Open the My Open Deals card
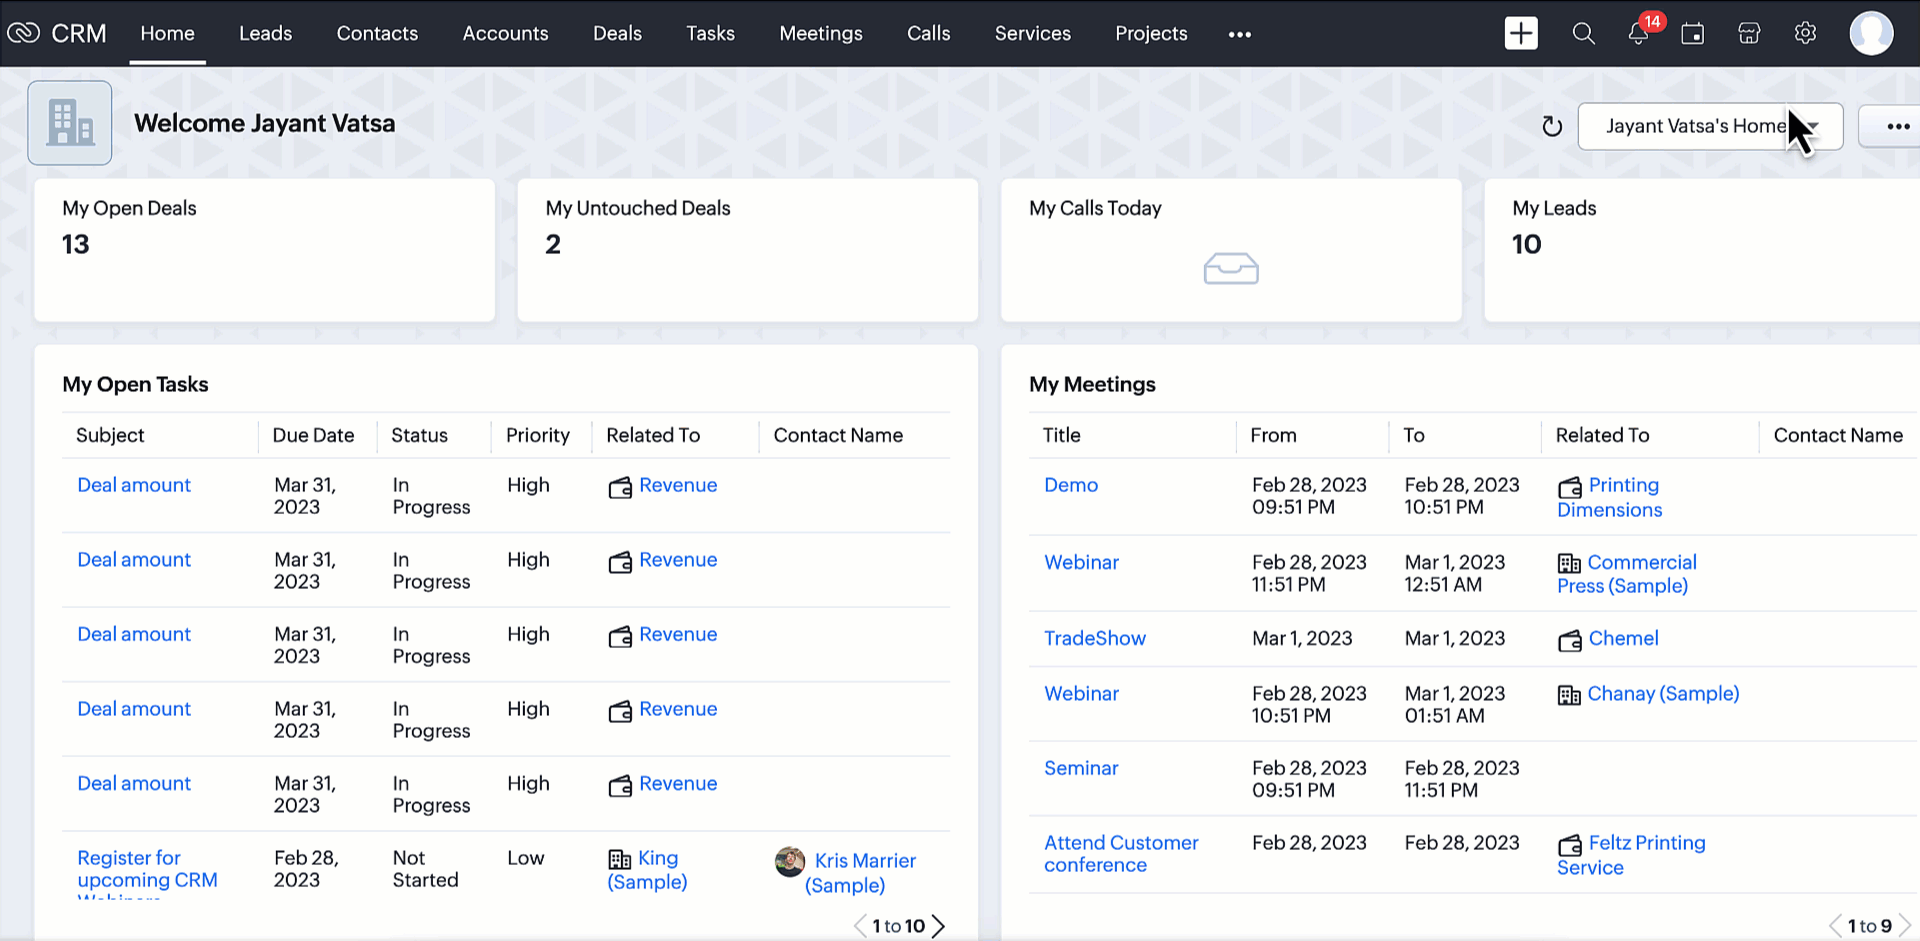The height and width of the screenshot is (941, 1920). tap(264, 249)
